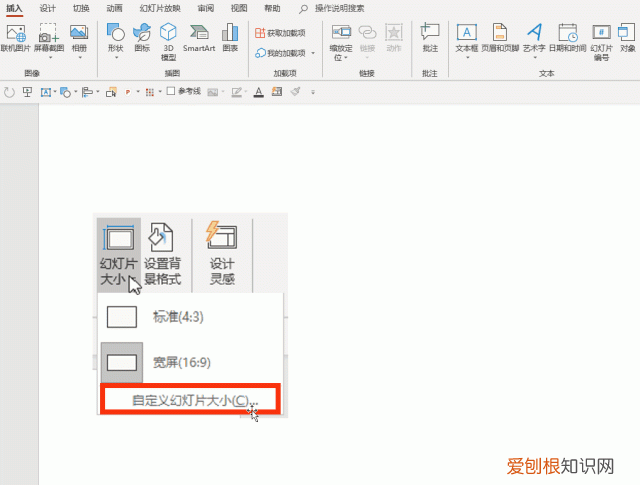The width and height of the screenshot is (640, 485).
Task: Start slideshow from quick access toolbar
Action: tap(27, 92)
